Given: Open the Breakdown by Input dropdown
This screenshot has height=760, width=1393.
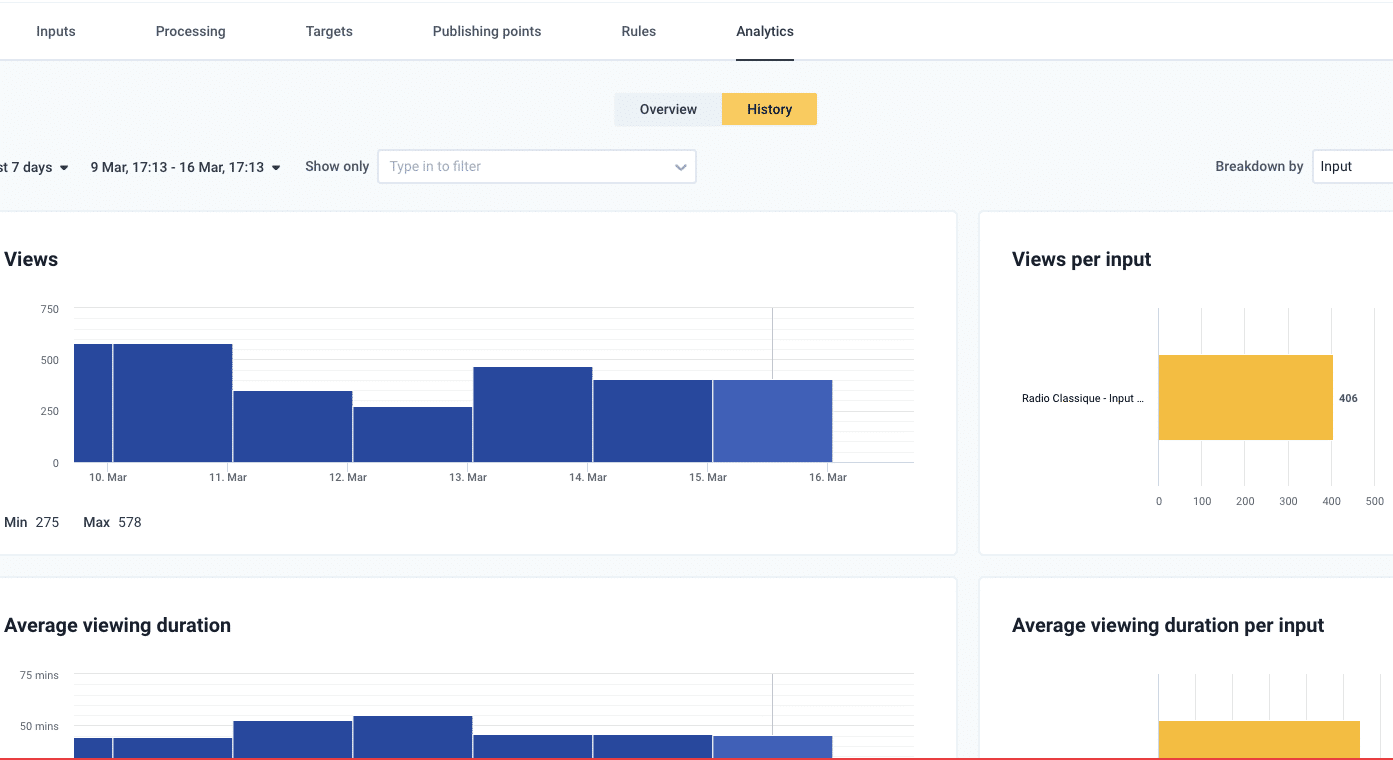Looking at the screenshot, I should (1355, 167).
